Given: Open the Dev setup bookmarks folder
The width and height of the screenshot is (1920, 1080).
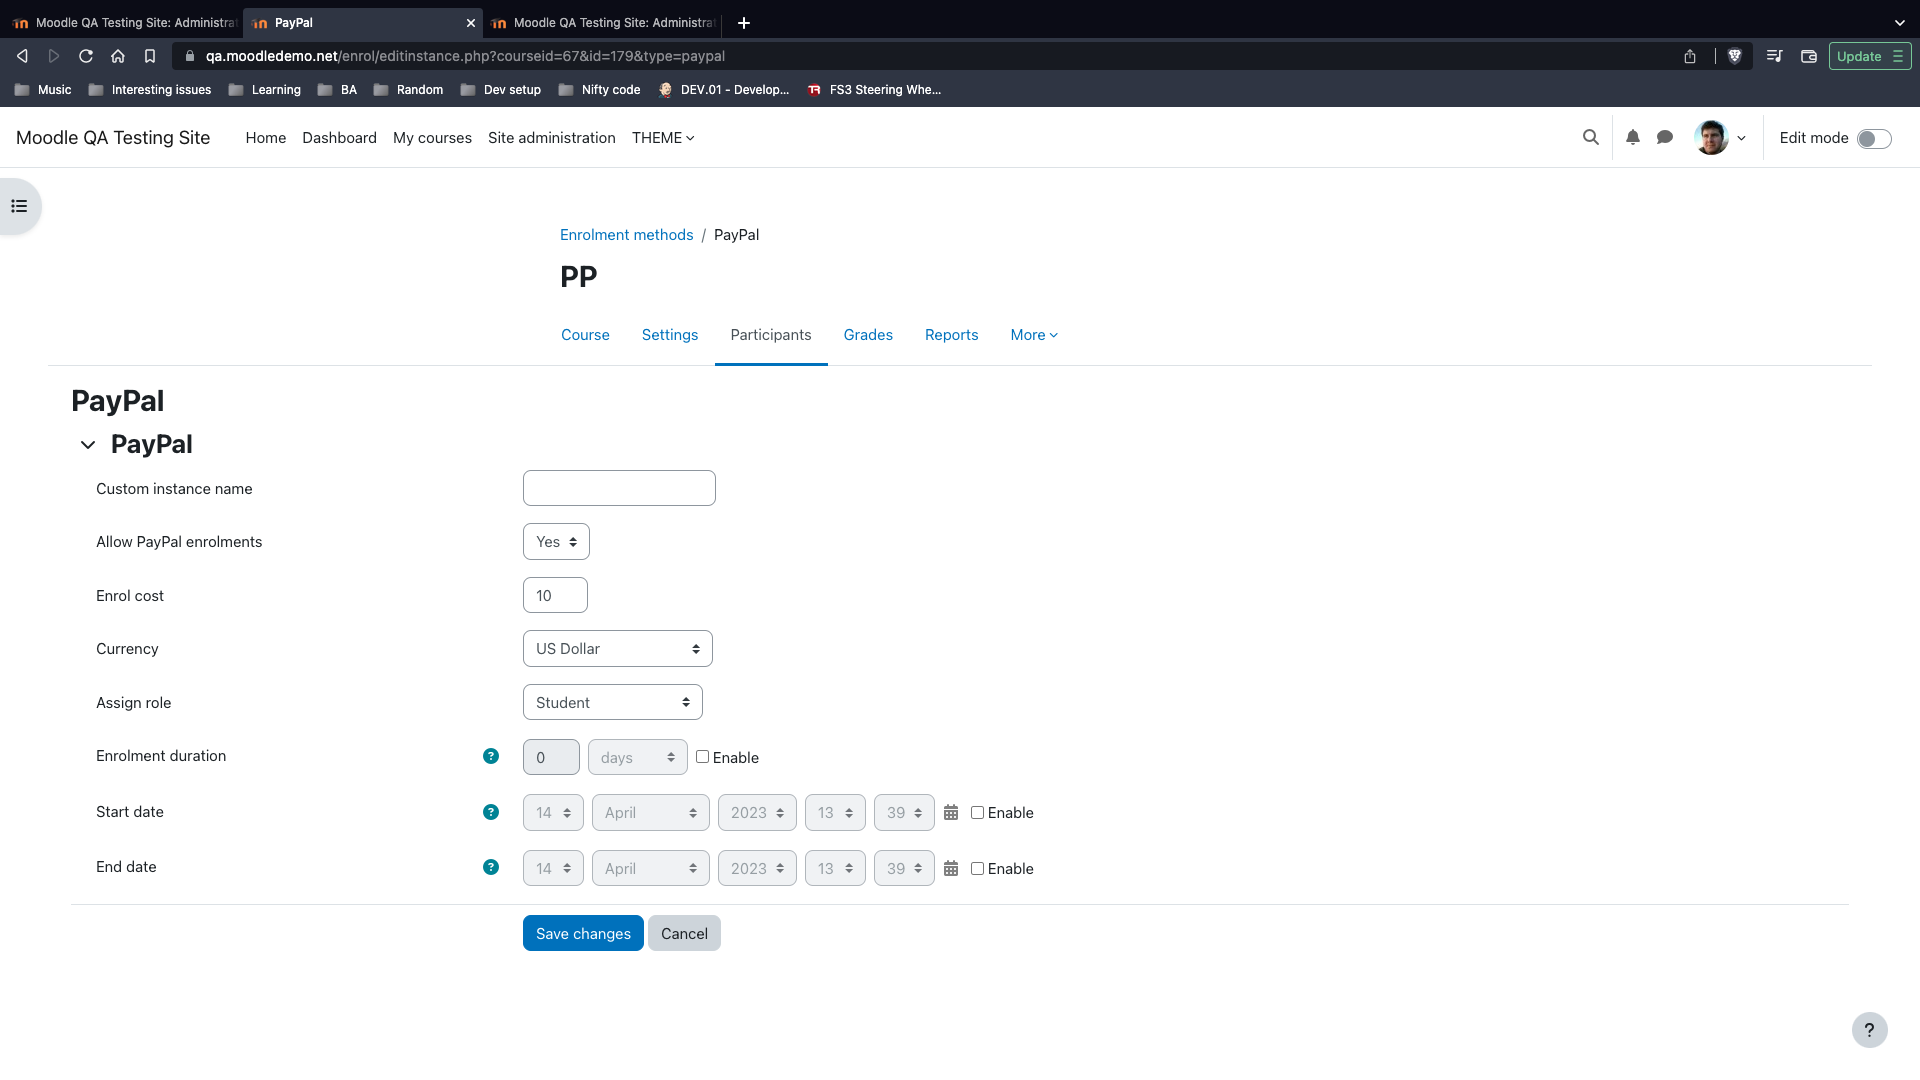Looking at the screenshot, I should tap(501, 90).
